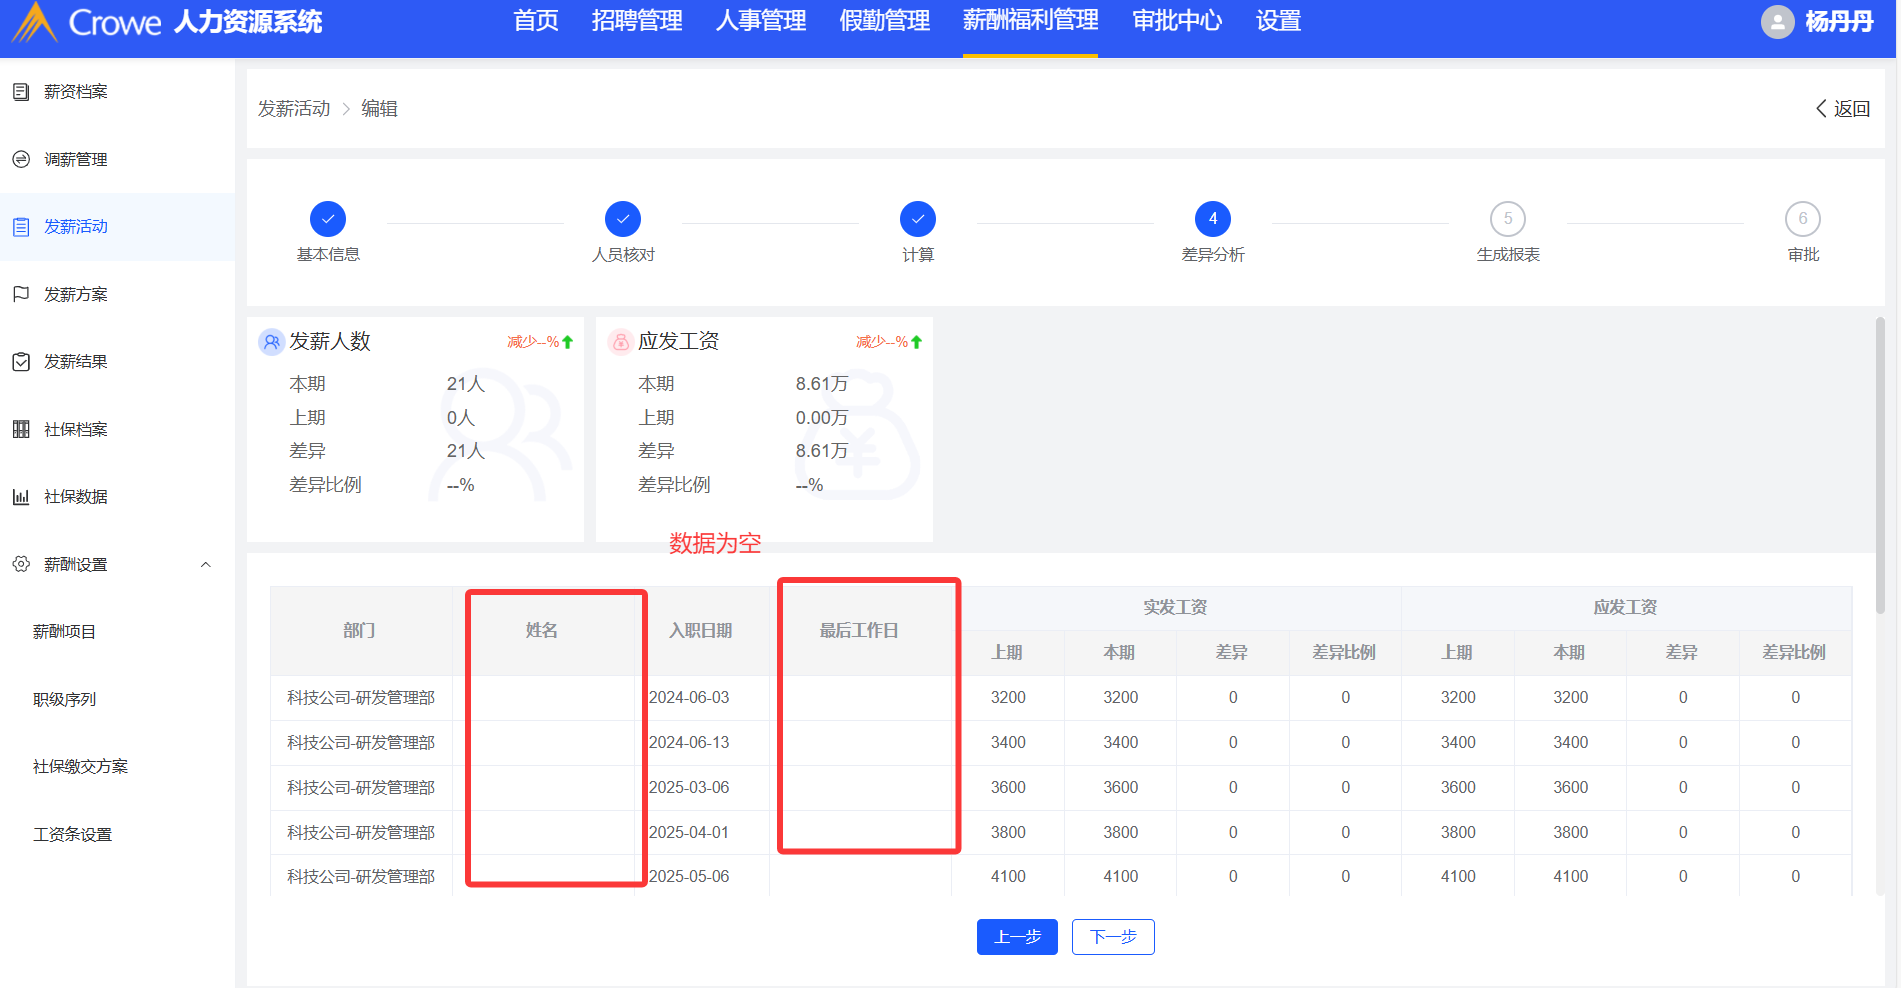The width and height of the screenshot is (1901, 988).
Task: Click the 21人 current period value
Action: click(x=466, y=384)
